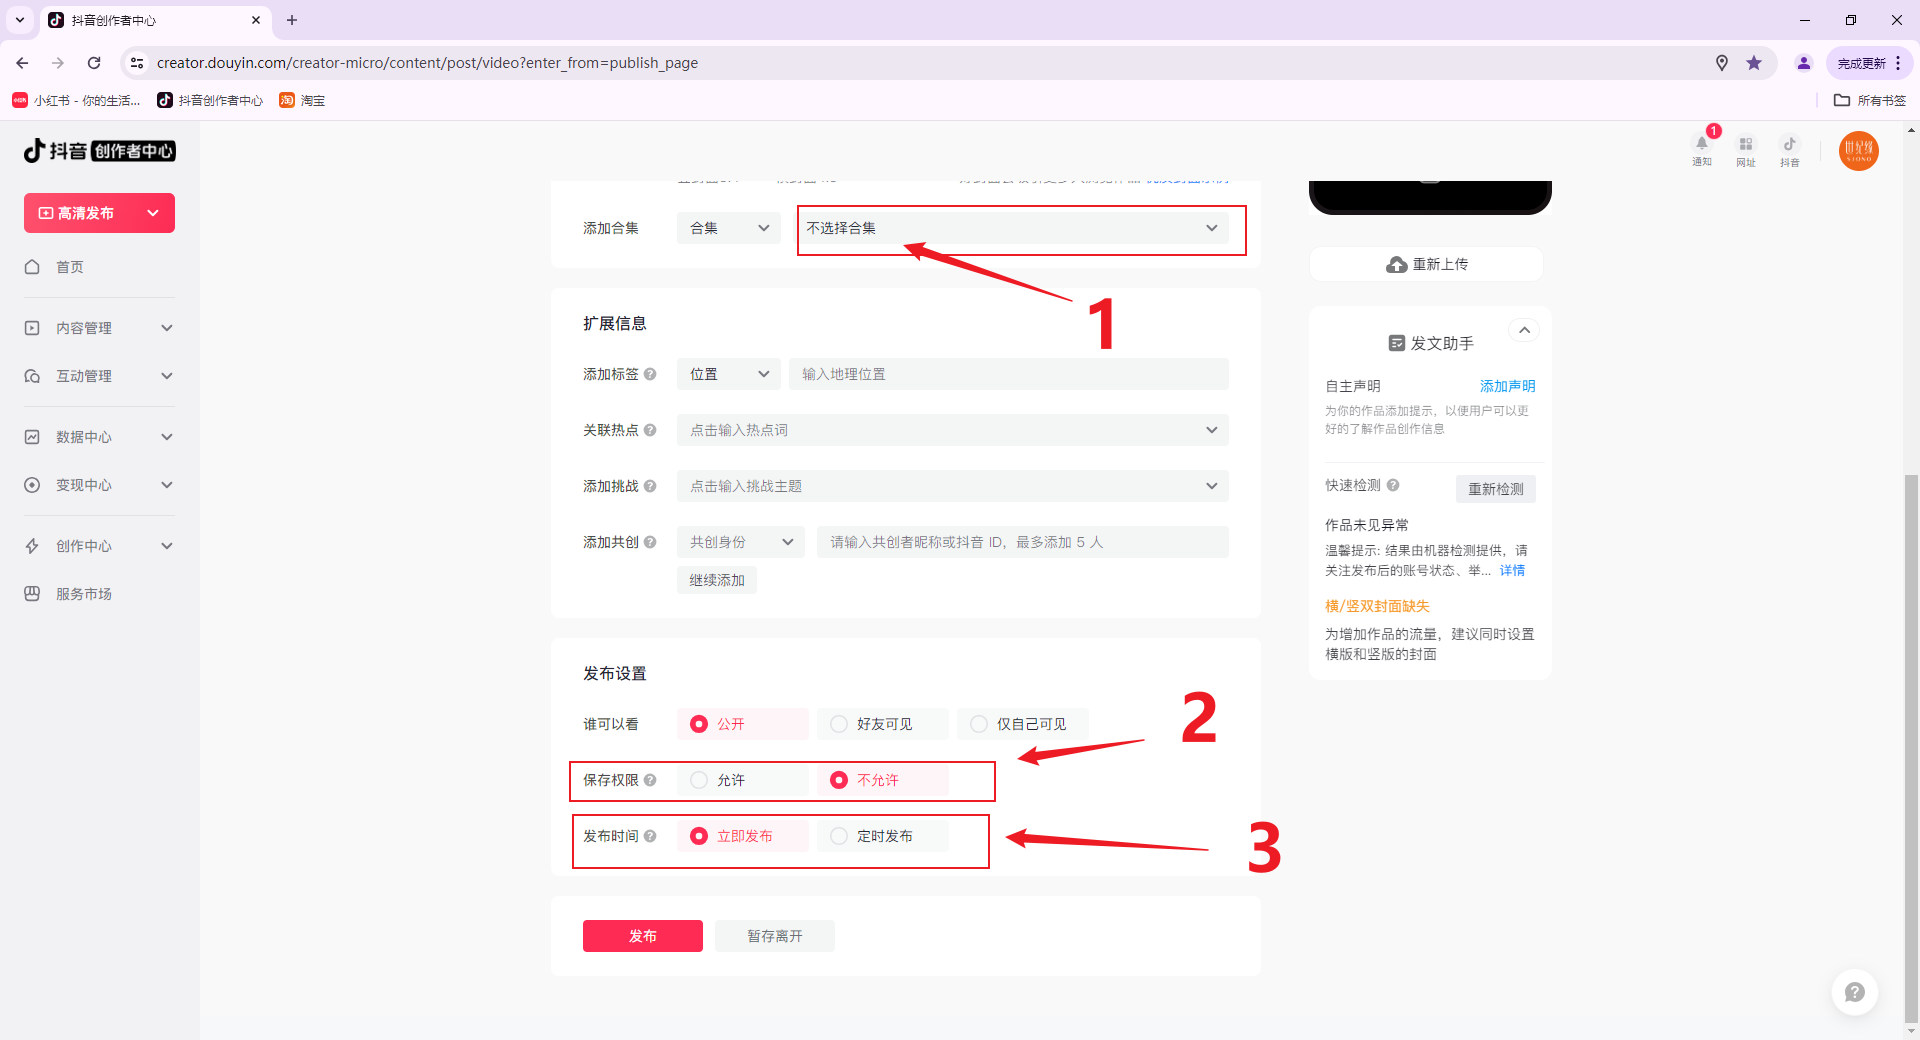Click the red 发布 button

tap(642, 936)
